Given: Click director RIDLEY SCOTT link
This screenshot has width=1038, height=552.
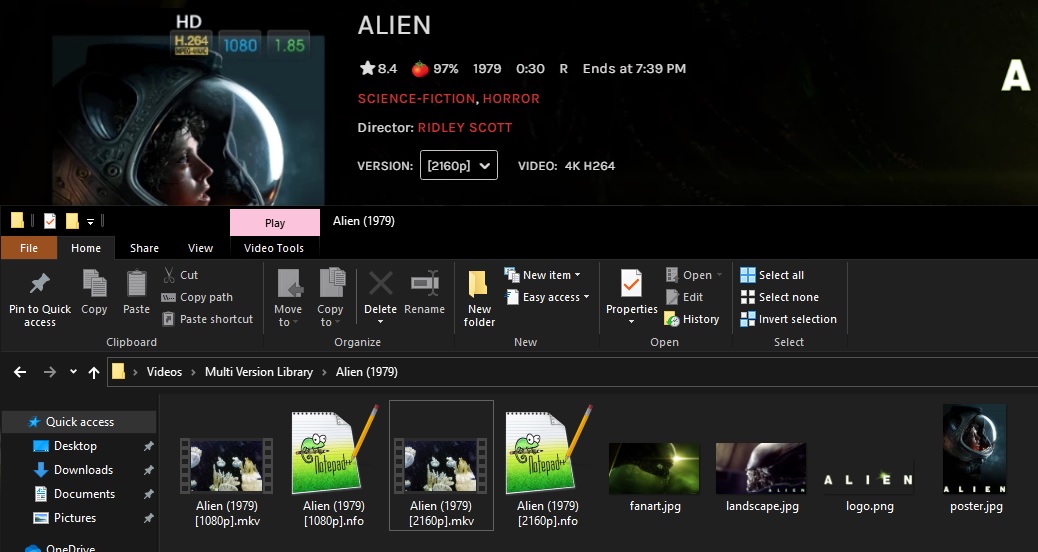Looking at the screenshot, I should coord(465,128).
